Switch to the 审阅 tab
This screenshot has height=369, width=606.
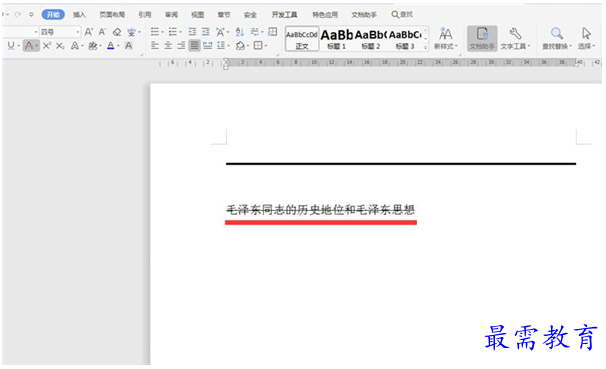point(171,15)
